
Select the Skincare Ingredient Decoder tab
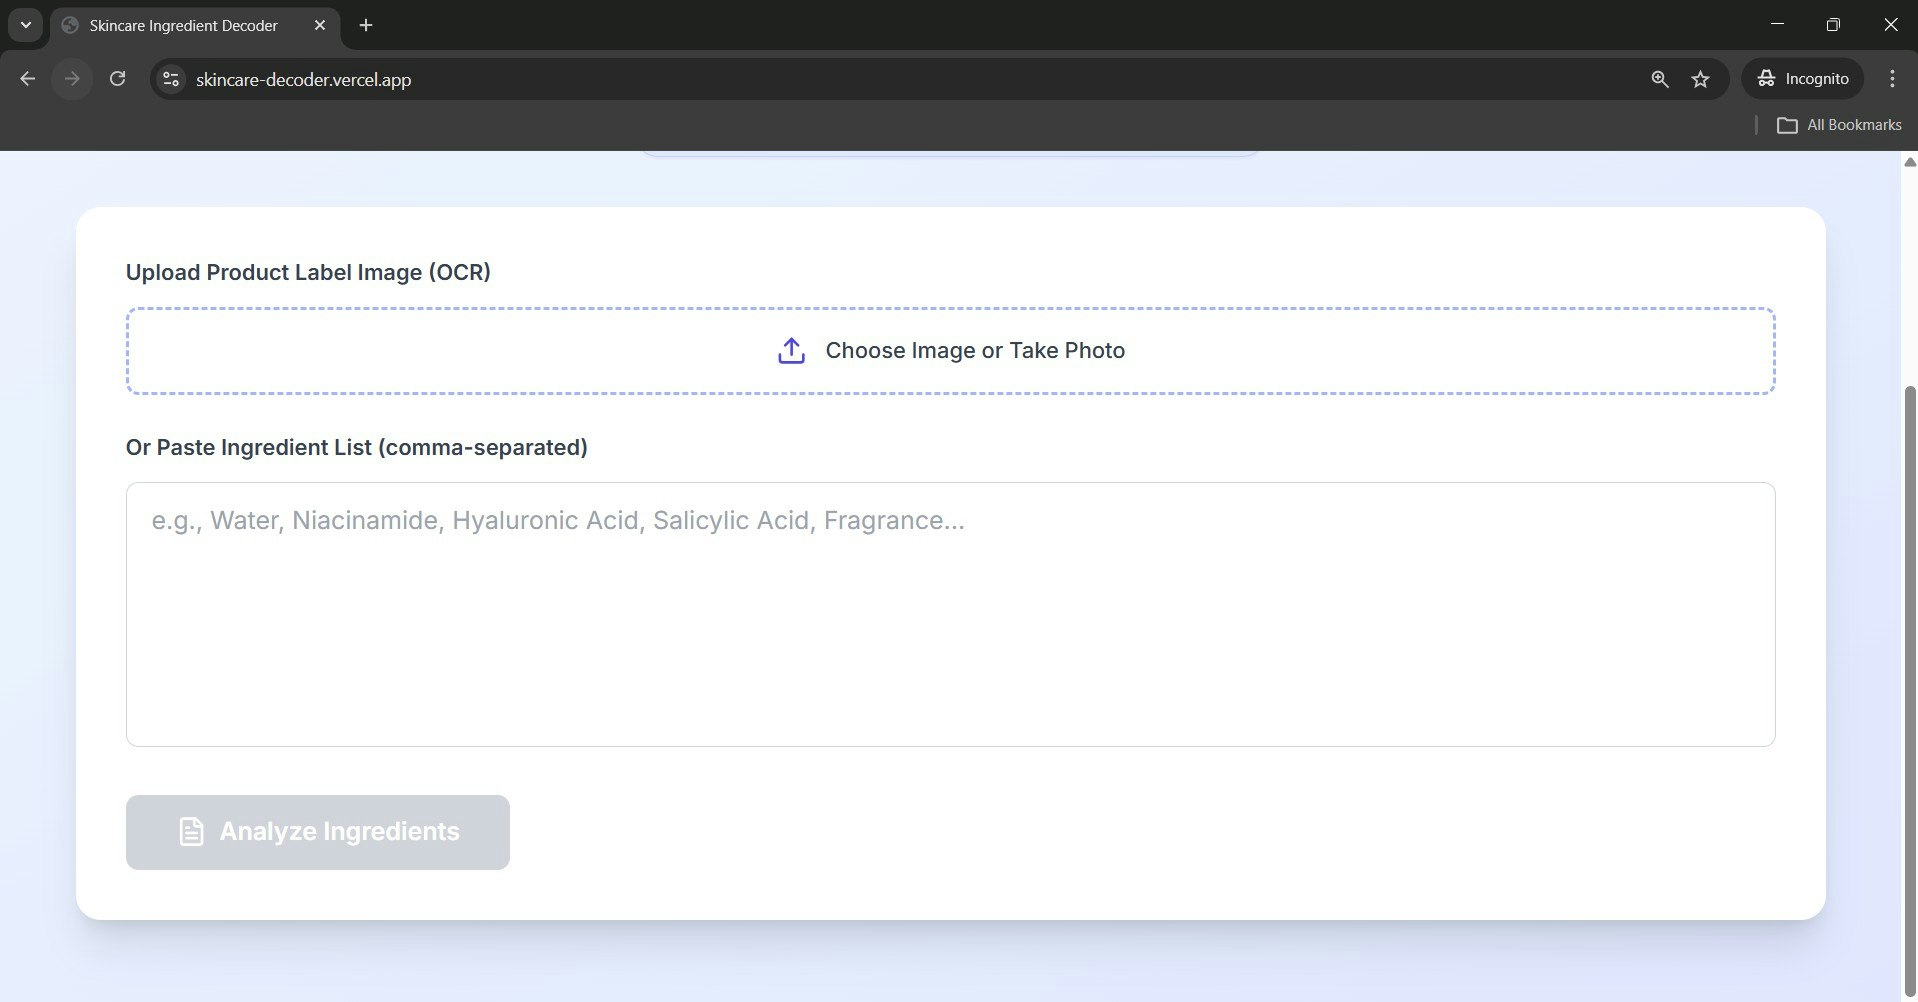(x=195, y=26)
